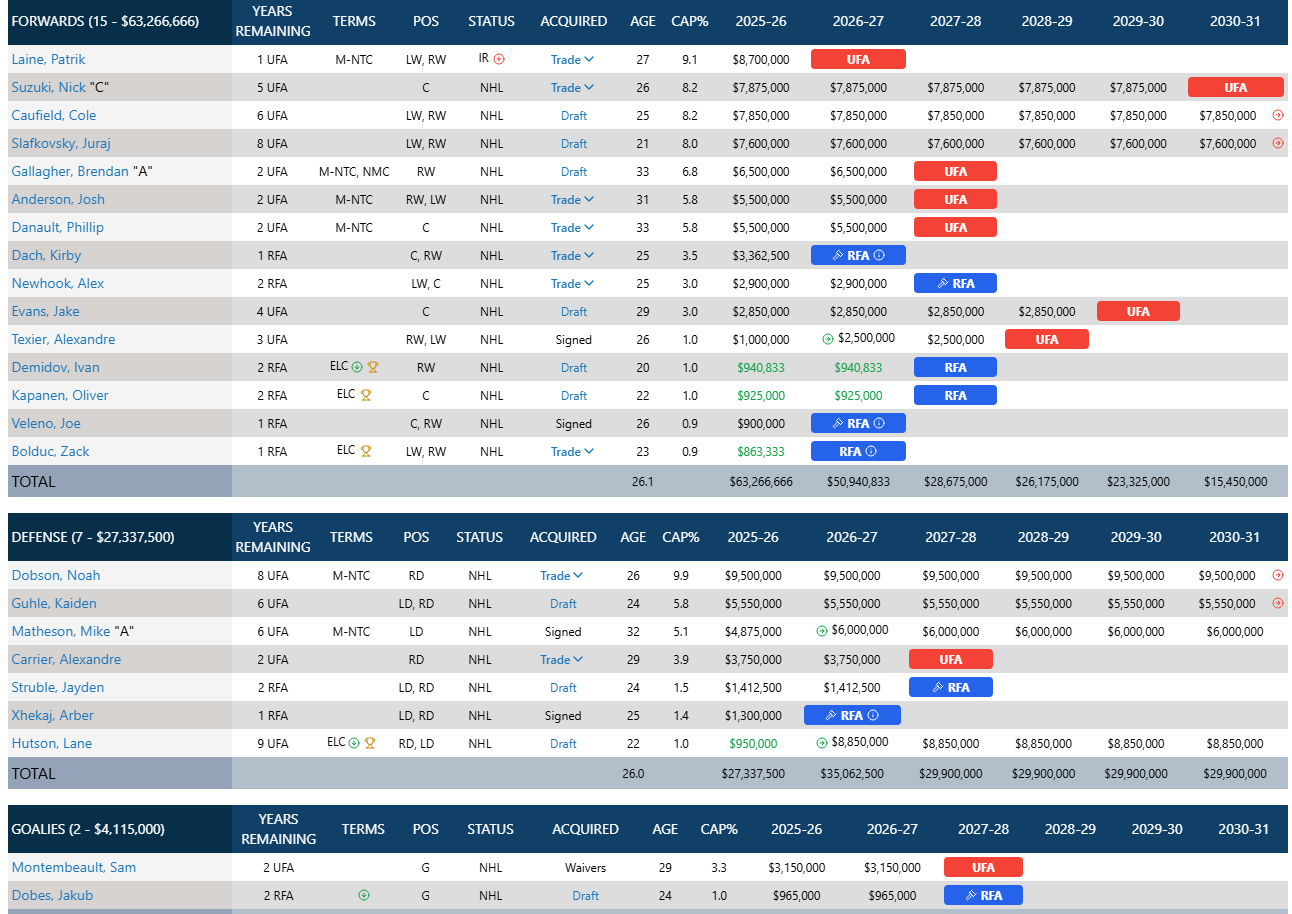Click Struble's blue RFA badge

[x=950, y=687]
